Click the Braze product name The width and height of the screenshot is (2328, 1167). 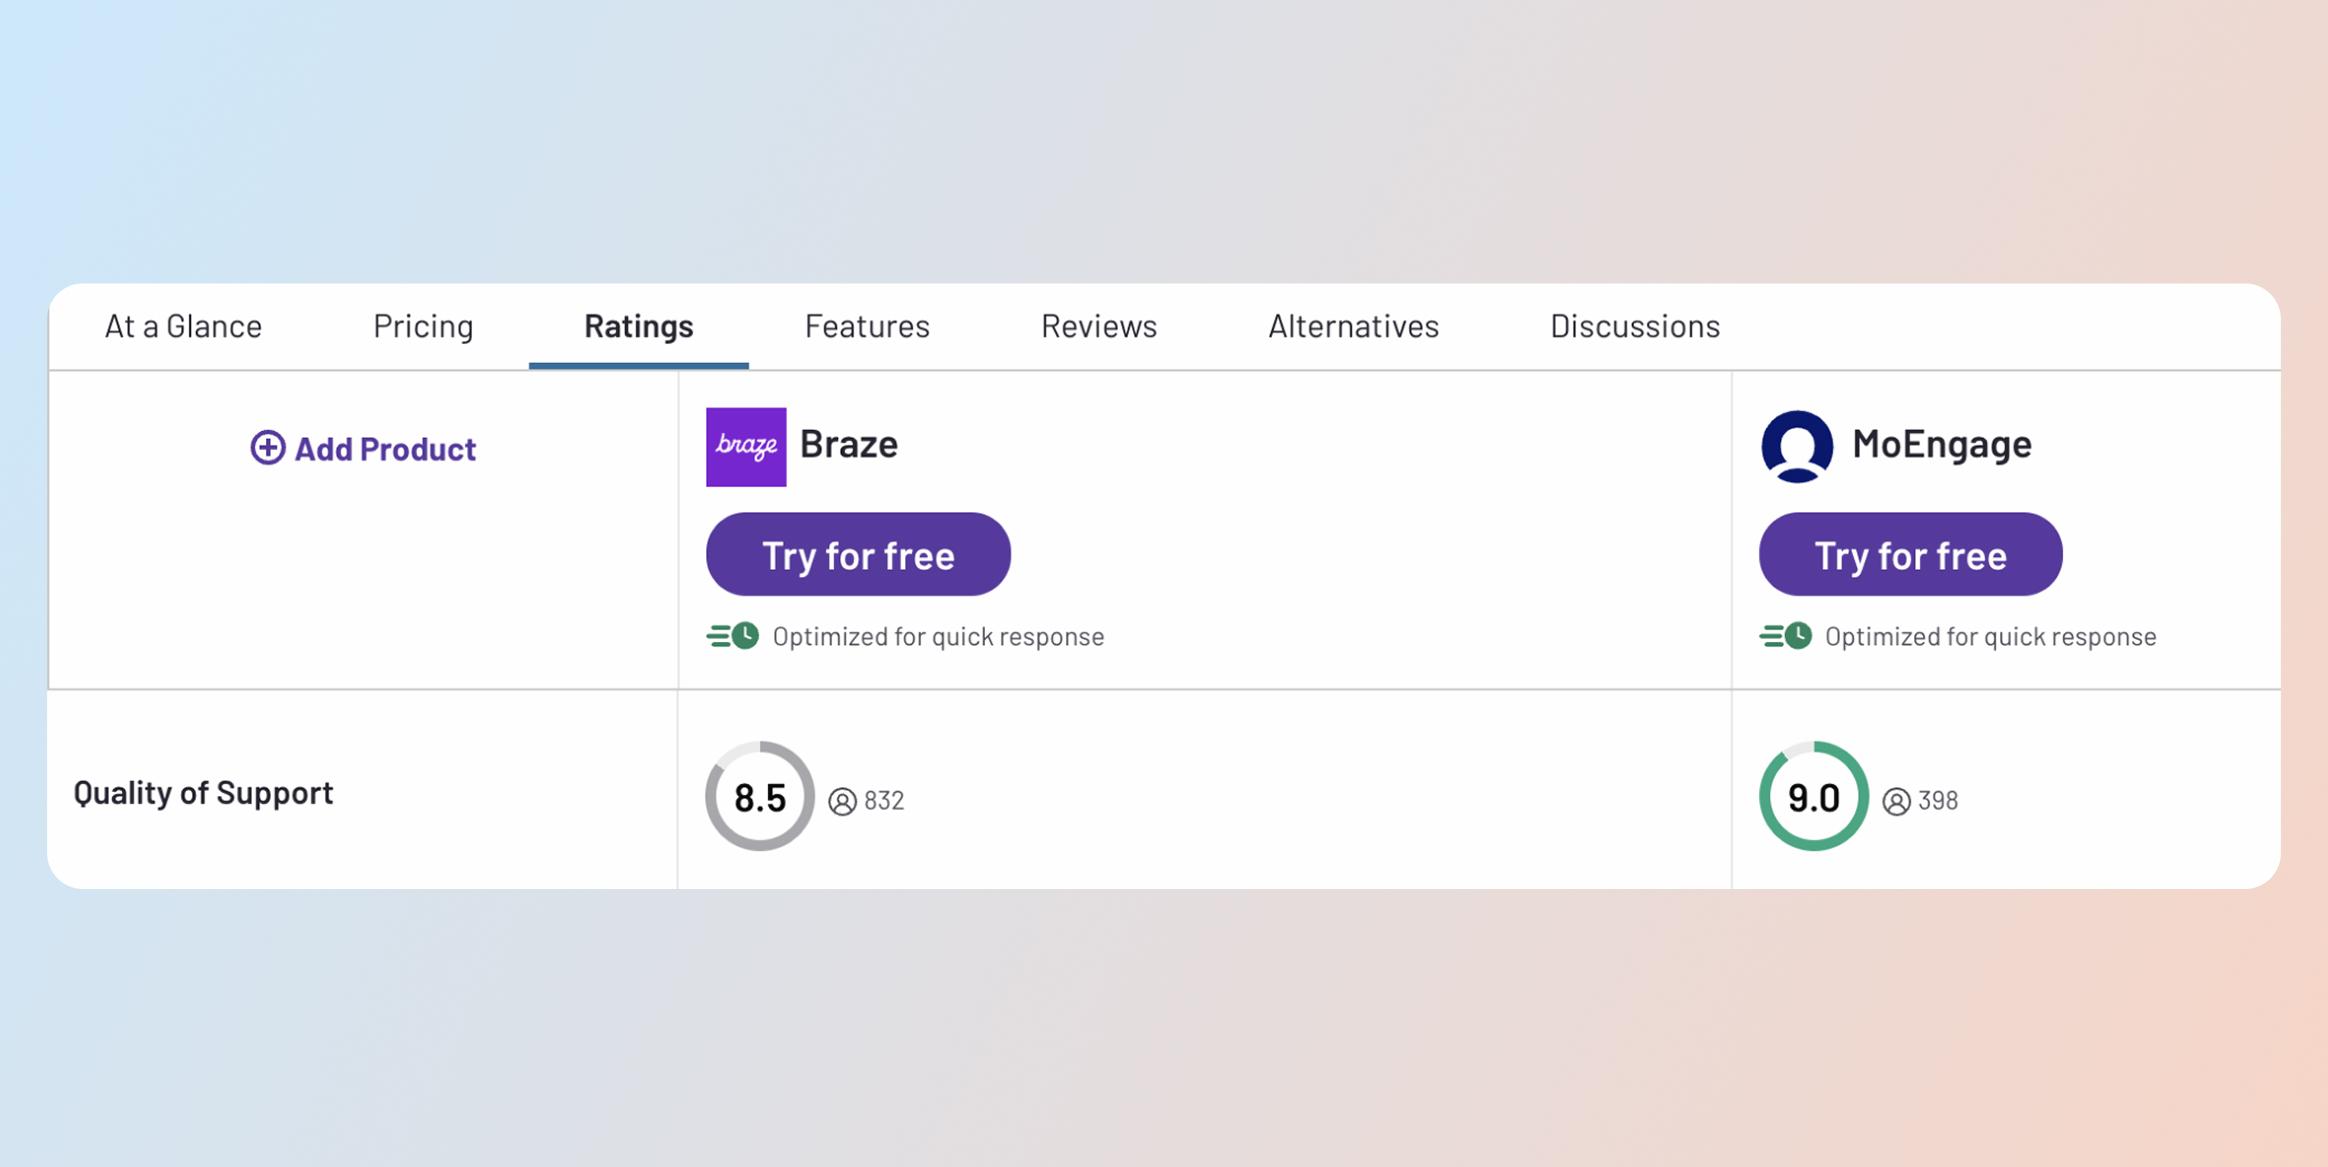pyautogui.click(x=849, y=444)
